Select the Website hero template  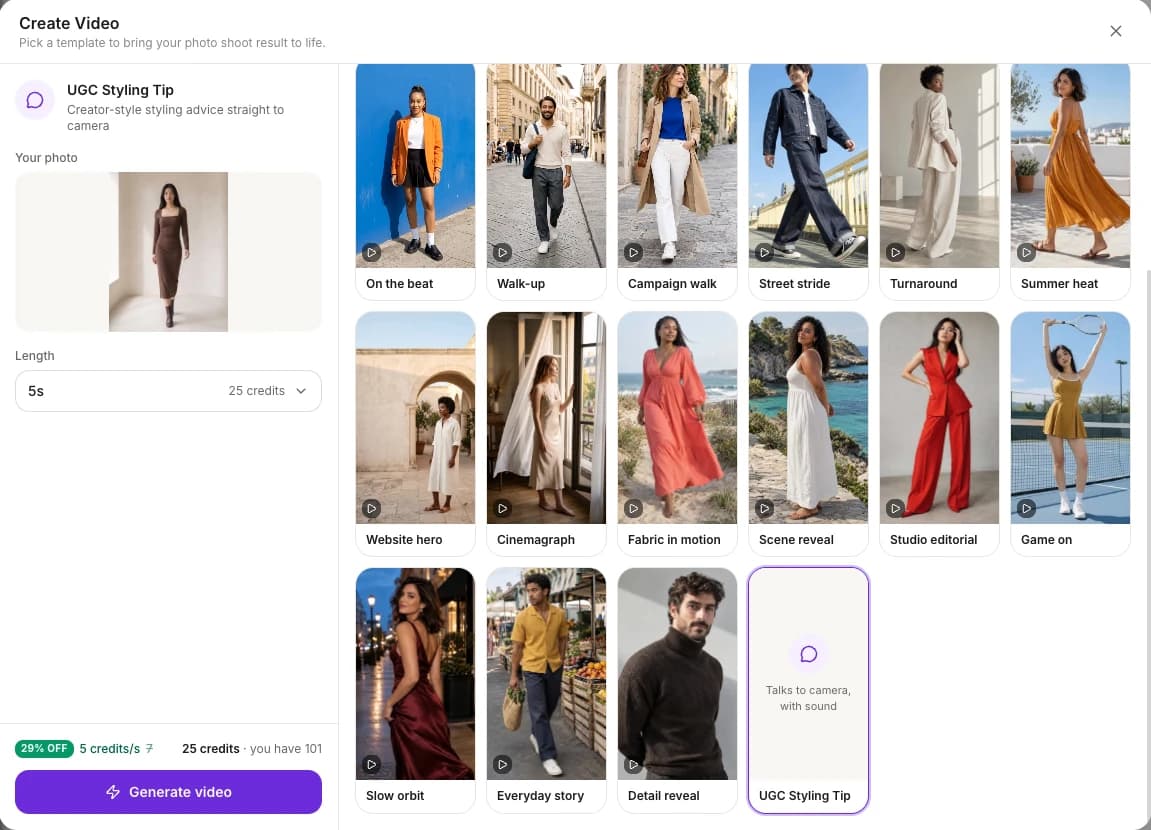[415, 434]
